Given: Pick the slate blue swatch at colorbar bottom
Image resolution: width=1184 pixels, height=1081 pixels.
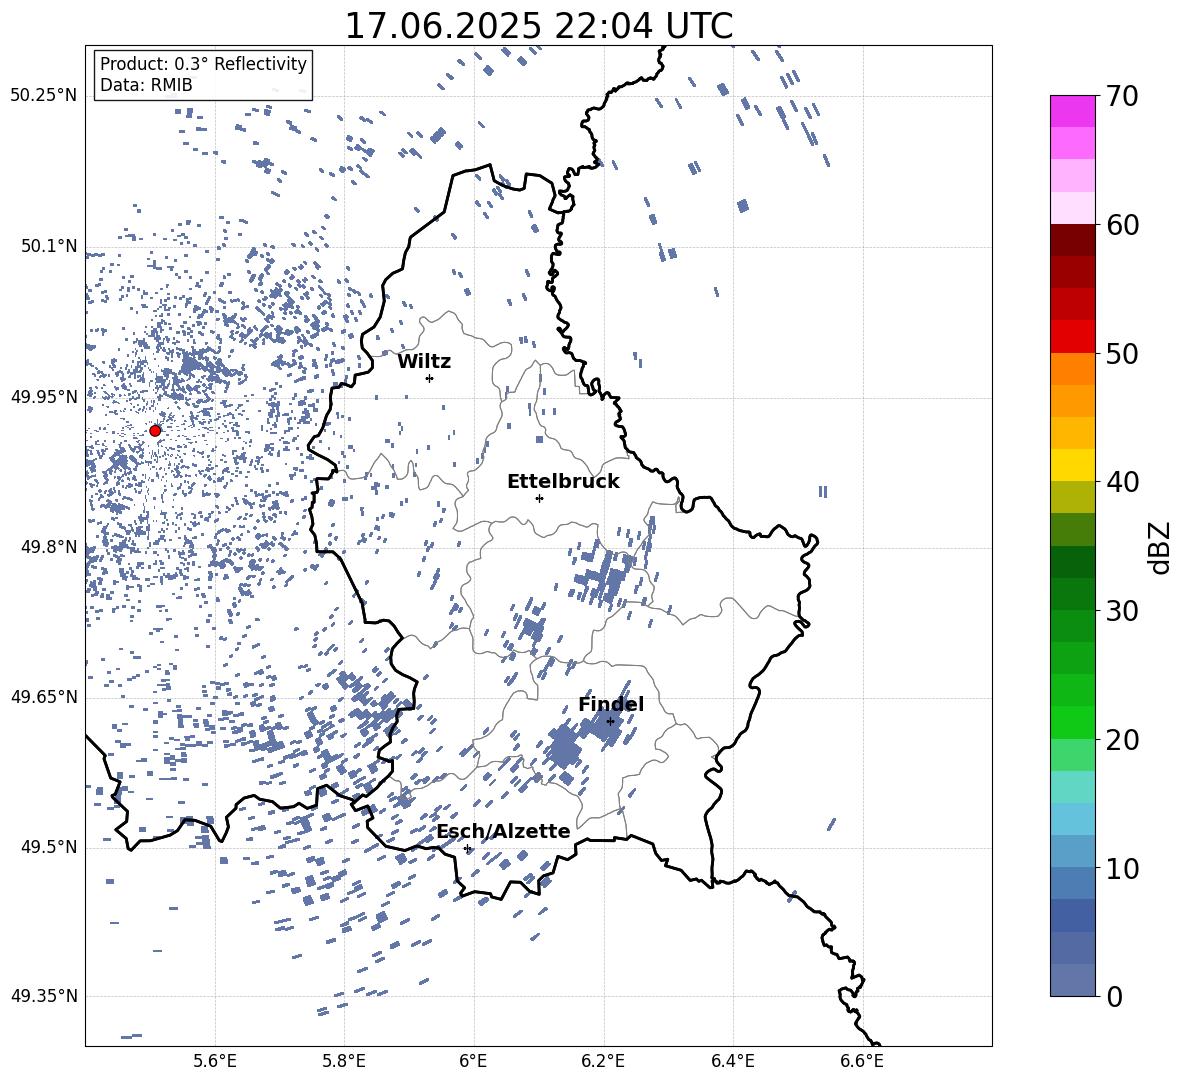Looking at the screenshot, I should (1073, 980).
